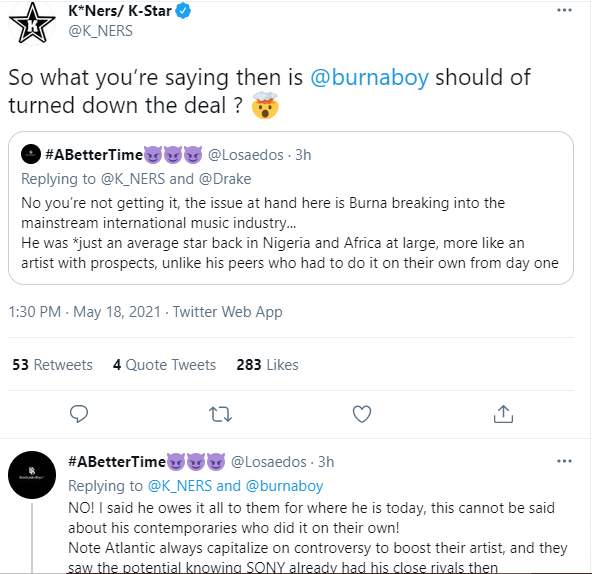Open the quoted tweet card text
Screen dimensions: 592x574
click(290, 233)
